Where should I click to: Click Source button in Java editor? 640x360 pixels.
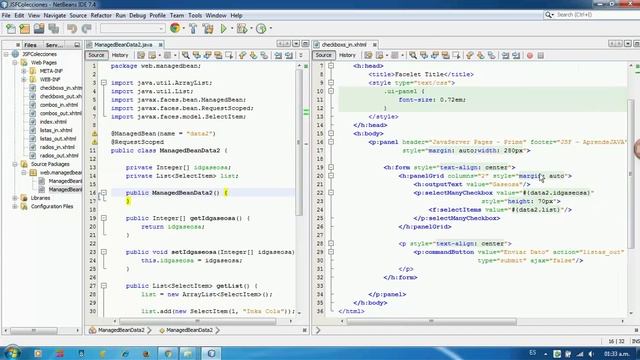tap(96, 55)
